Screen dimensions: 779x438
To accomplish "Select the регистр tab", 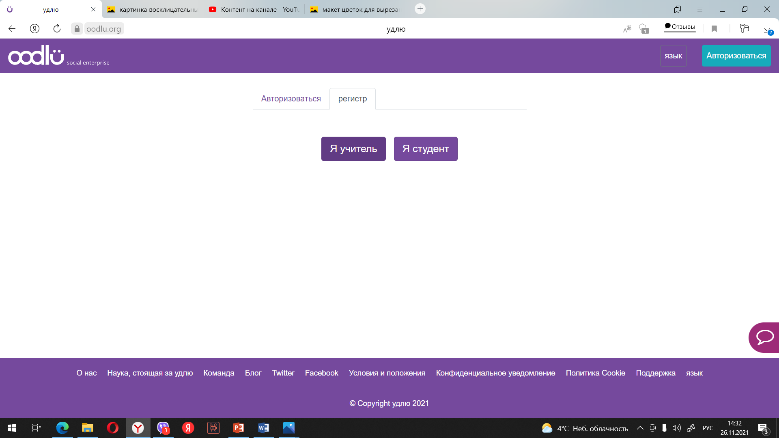I will pos(352,99).
